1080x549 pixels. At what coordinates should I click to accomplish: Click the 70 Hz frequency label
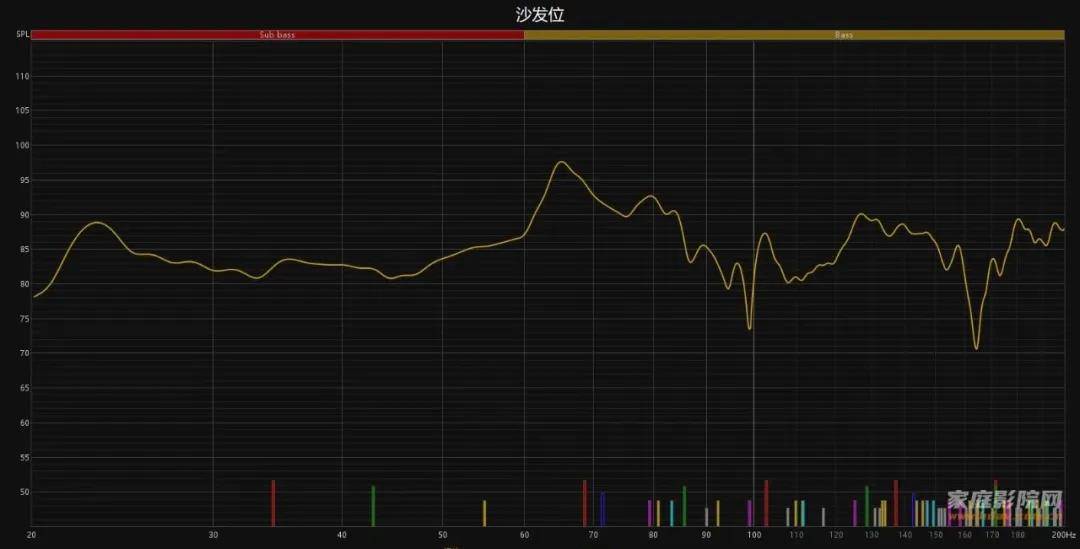593,535
